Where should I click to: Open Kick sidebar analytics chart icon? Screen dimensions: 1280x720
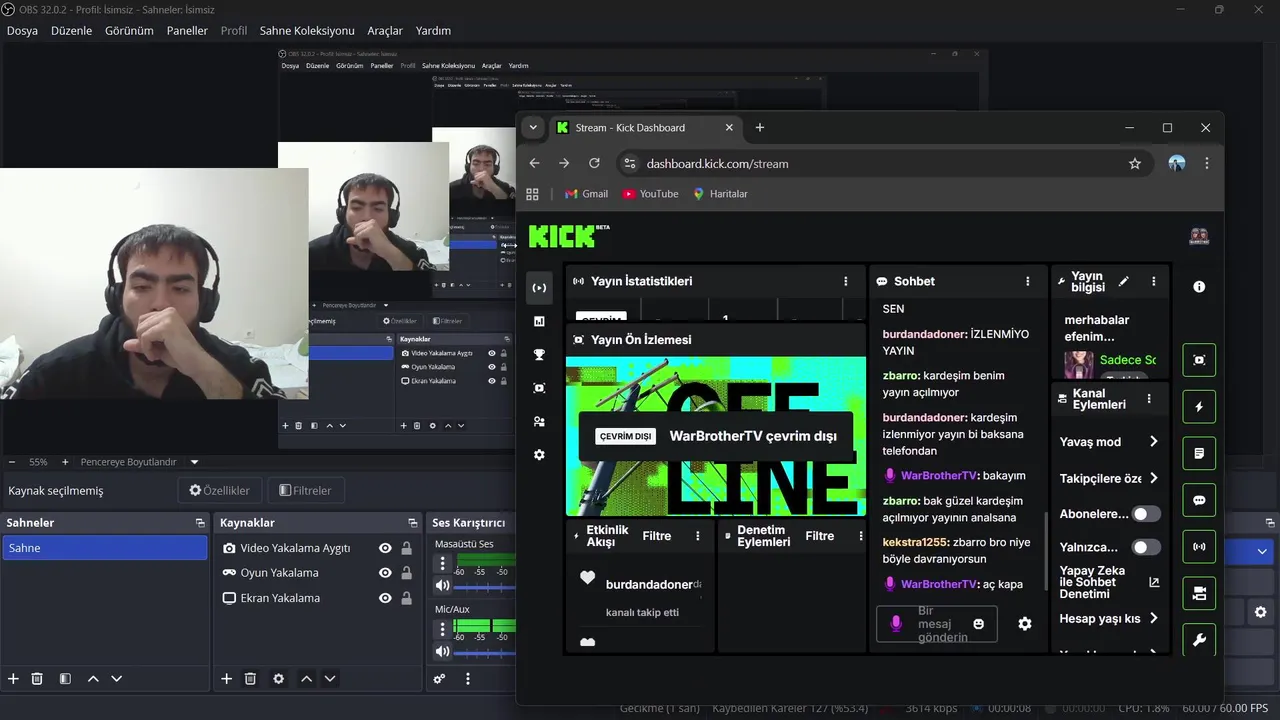pyautogui.click(x=539, y=321)
